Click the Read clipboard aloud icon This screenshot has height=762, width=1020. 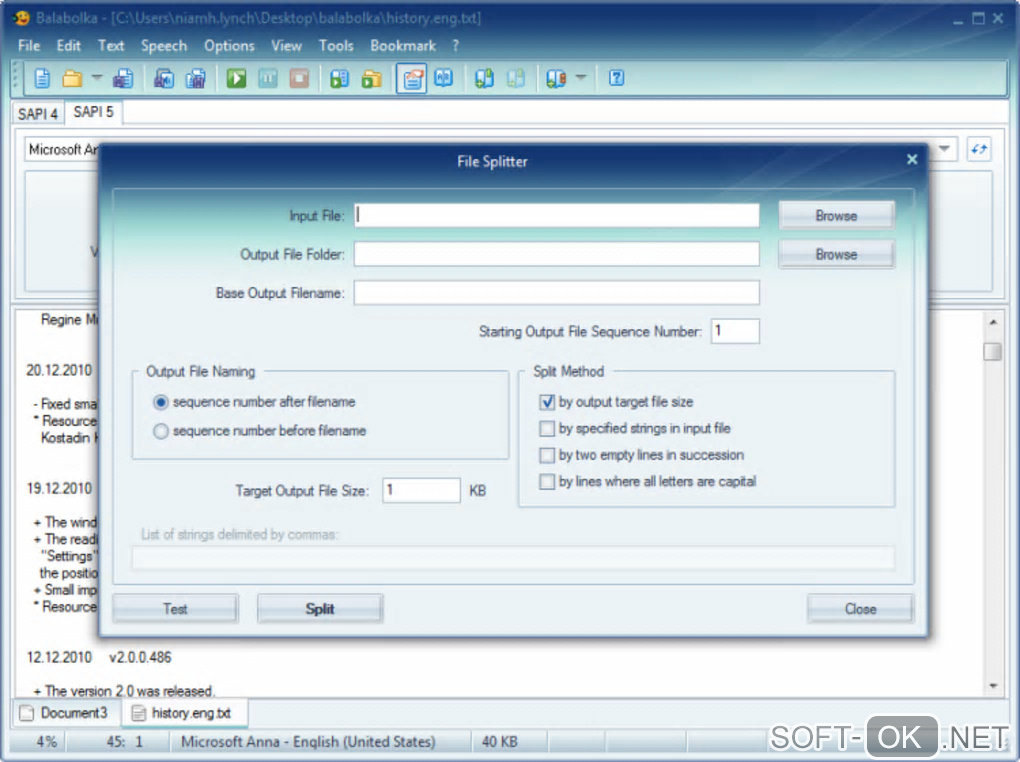coord(340,79)
